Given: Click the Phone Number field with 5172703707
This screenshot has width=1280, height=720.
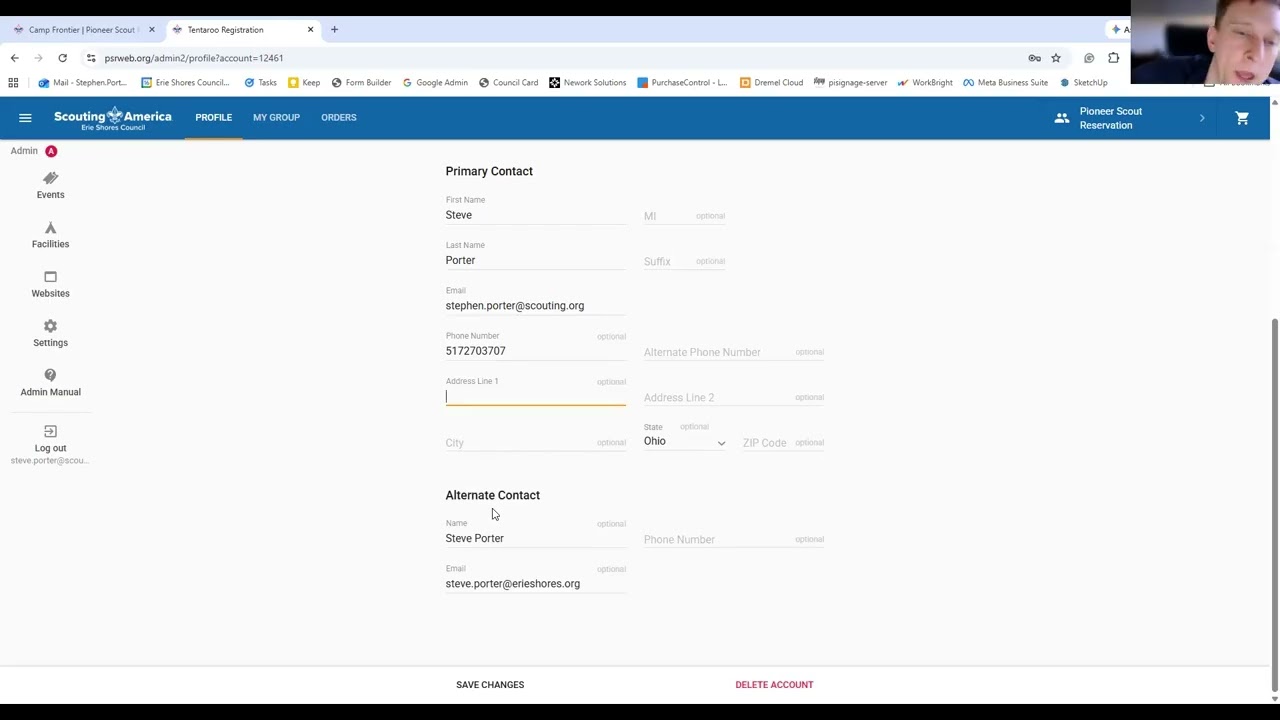Looking at the screenshot, I should tap(535, 351).
